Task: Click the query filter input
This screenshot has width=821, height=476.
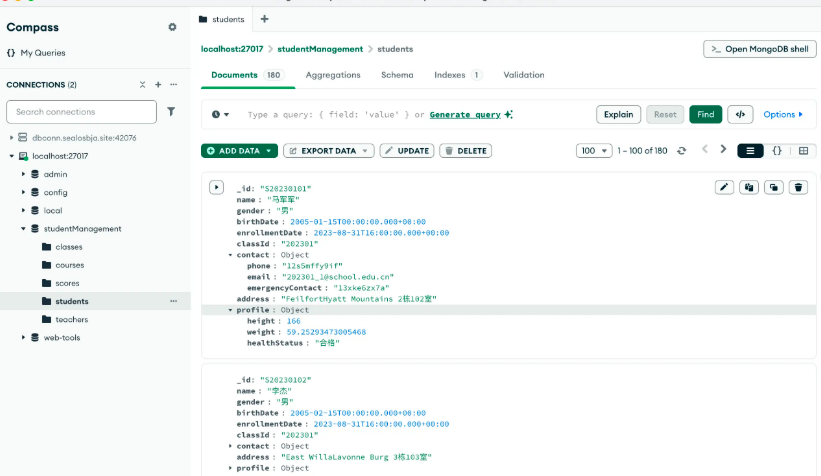Action: click(x=335, y=115)
